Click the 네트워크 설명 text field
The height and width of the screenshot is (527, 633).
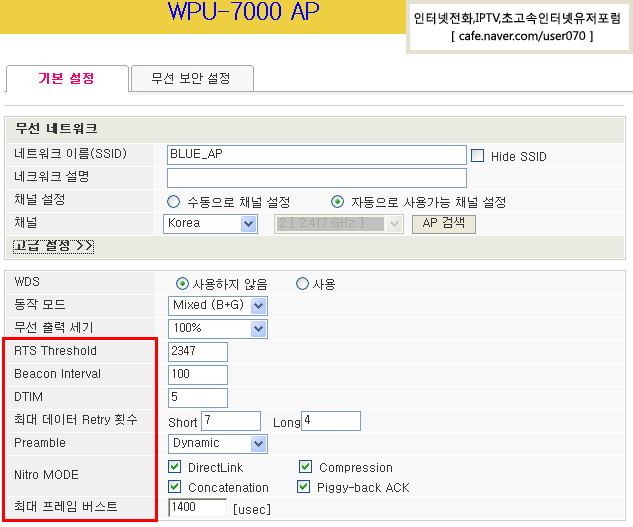(x=316, y=178)
